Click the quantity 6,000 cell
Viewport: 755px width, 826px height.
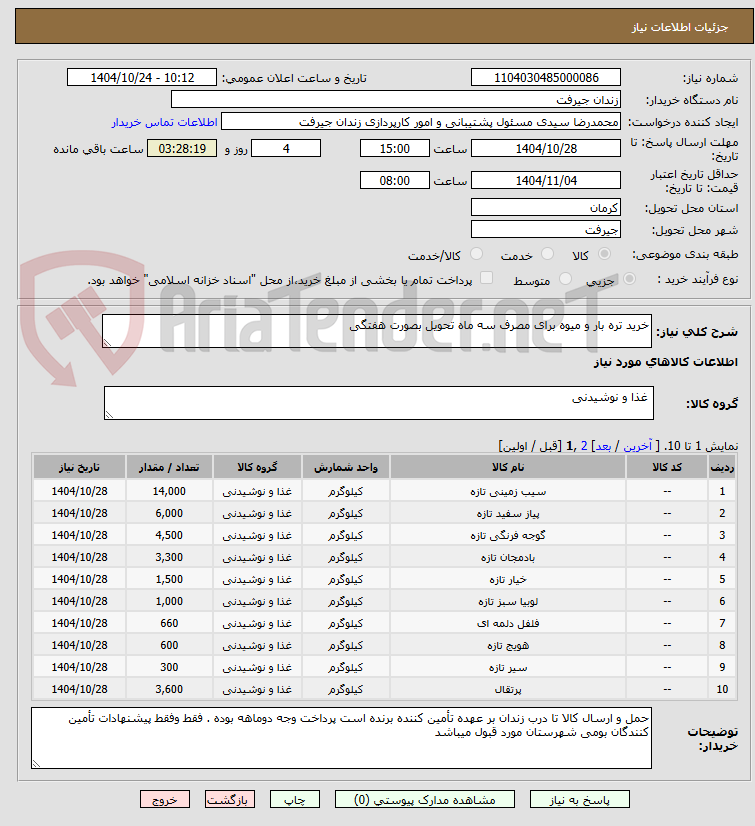point(169,514)
